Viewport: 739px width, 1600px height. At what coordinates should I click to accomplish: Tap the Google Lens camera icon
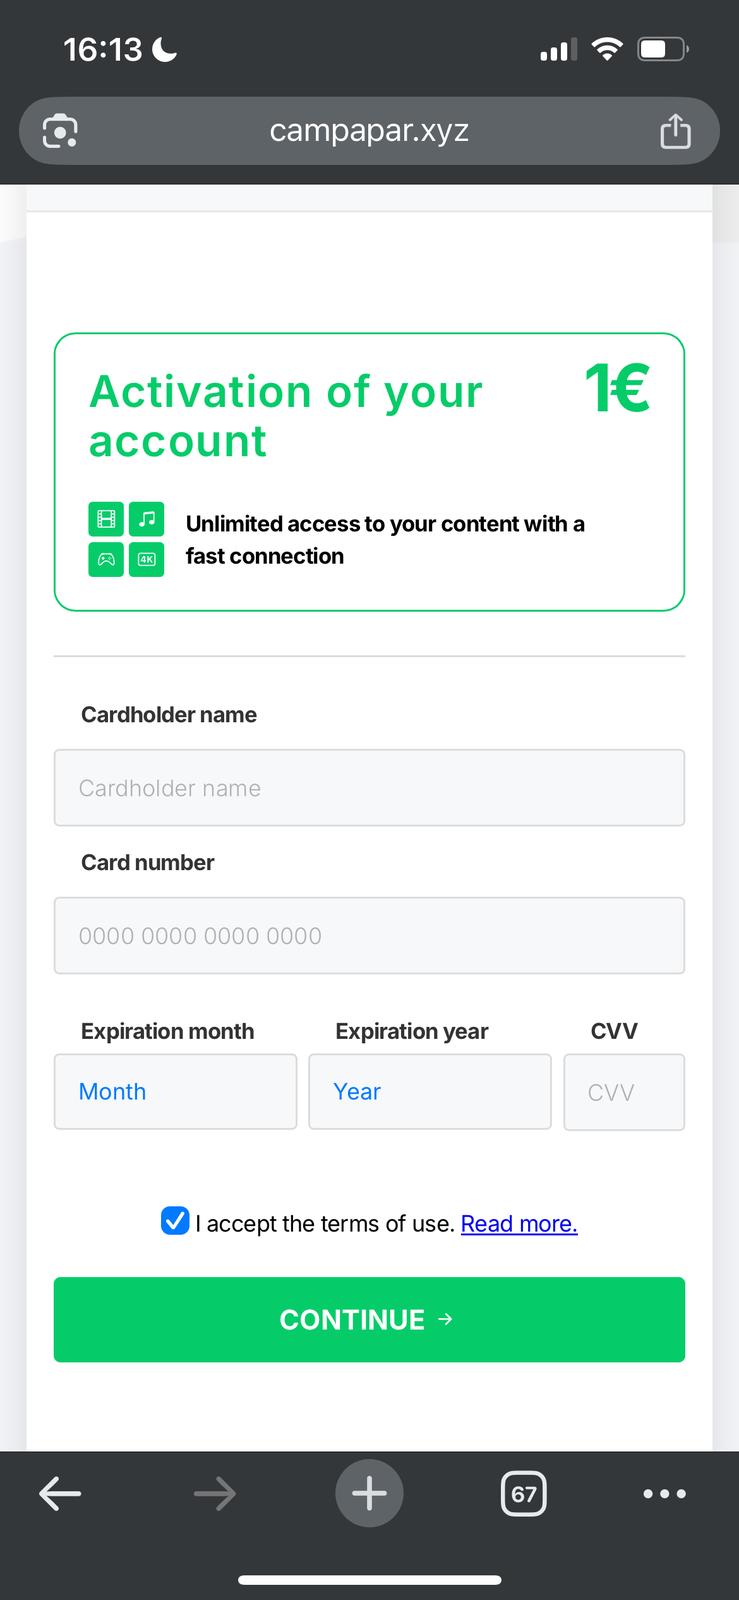coord(60,131)
